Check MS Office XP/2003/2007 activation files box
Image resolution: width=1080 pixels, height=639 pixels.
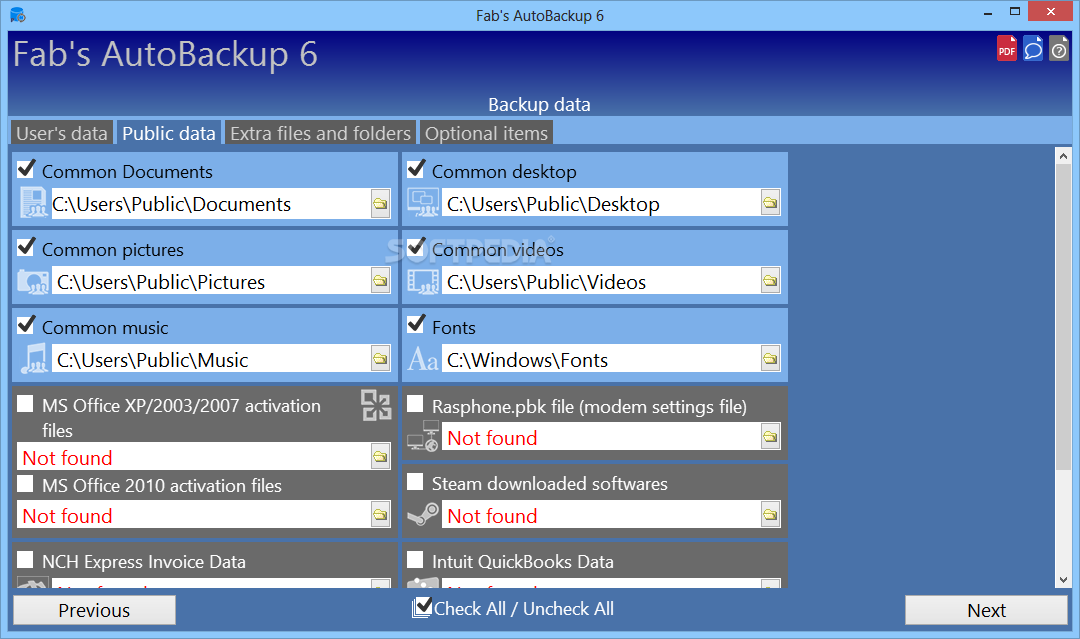click(x=25, y=404)
